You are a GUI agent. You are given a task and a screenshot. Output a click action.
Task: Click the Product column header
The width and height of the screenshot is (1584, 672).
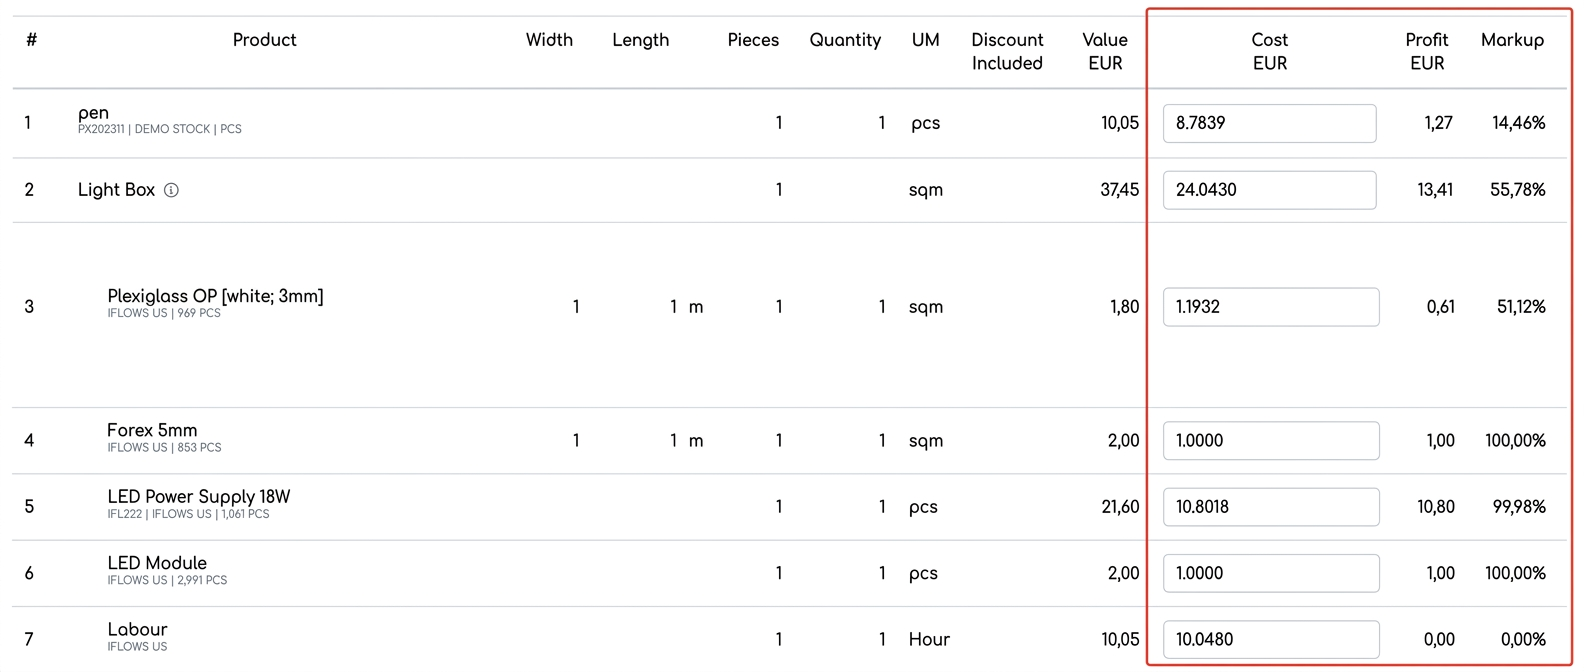coord(264,40)
